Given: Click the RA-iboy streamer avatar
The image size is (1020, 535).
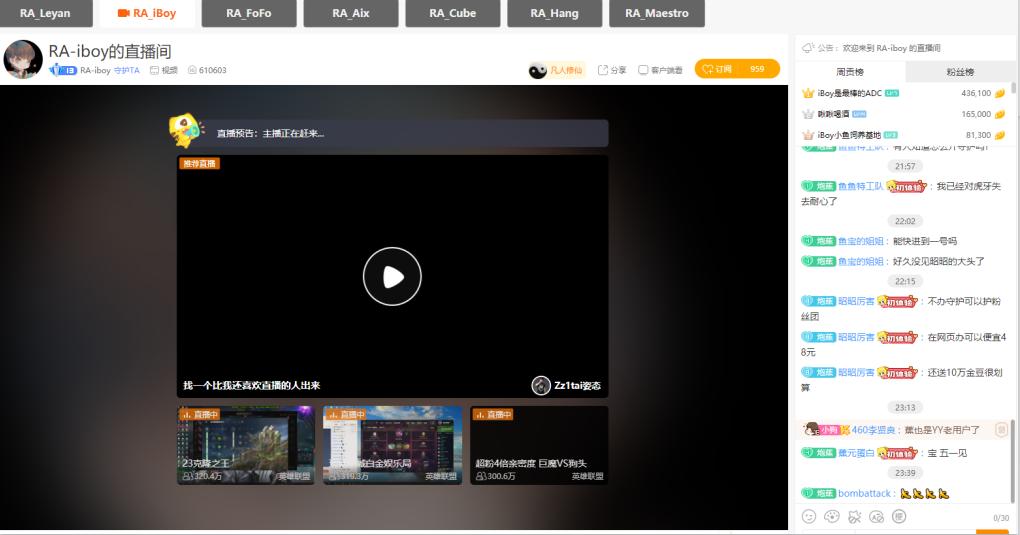Looking at the screenshot, I should pos(23,59).
